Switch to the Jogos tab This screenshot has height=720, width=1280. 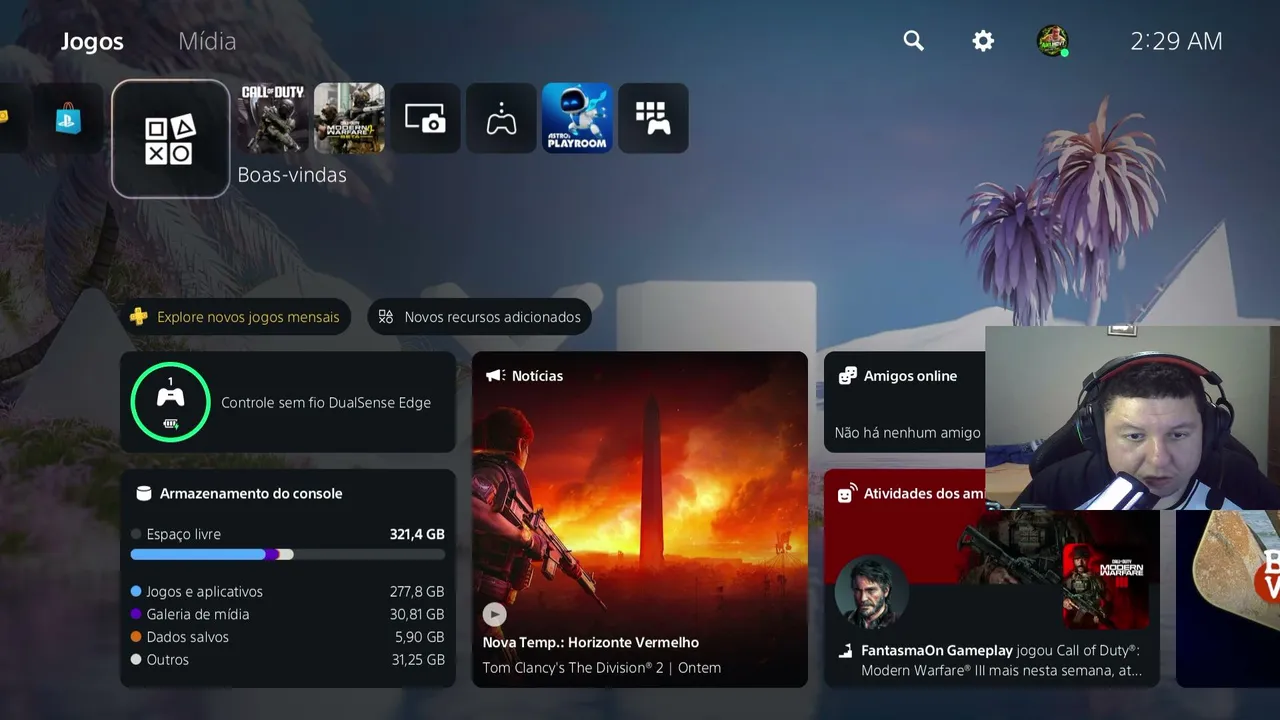point(92,41)
